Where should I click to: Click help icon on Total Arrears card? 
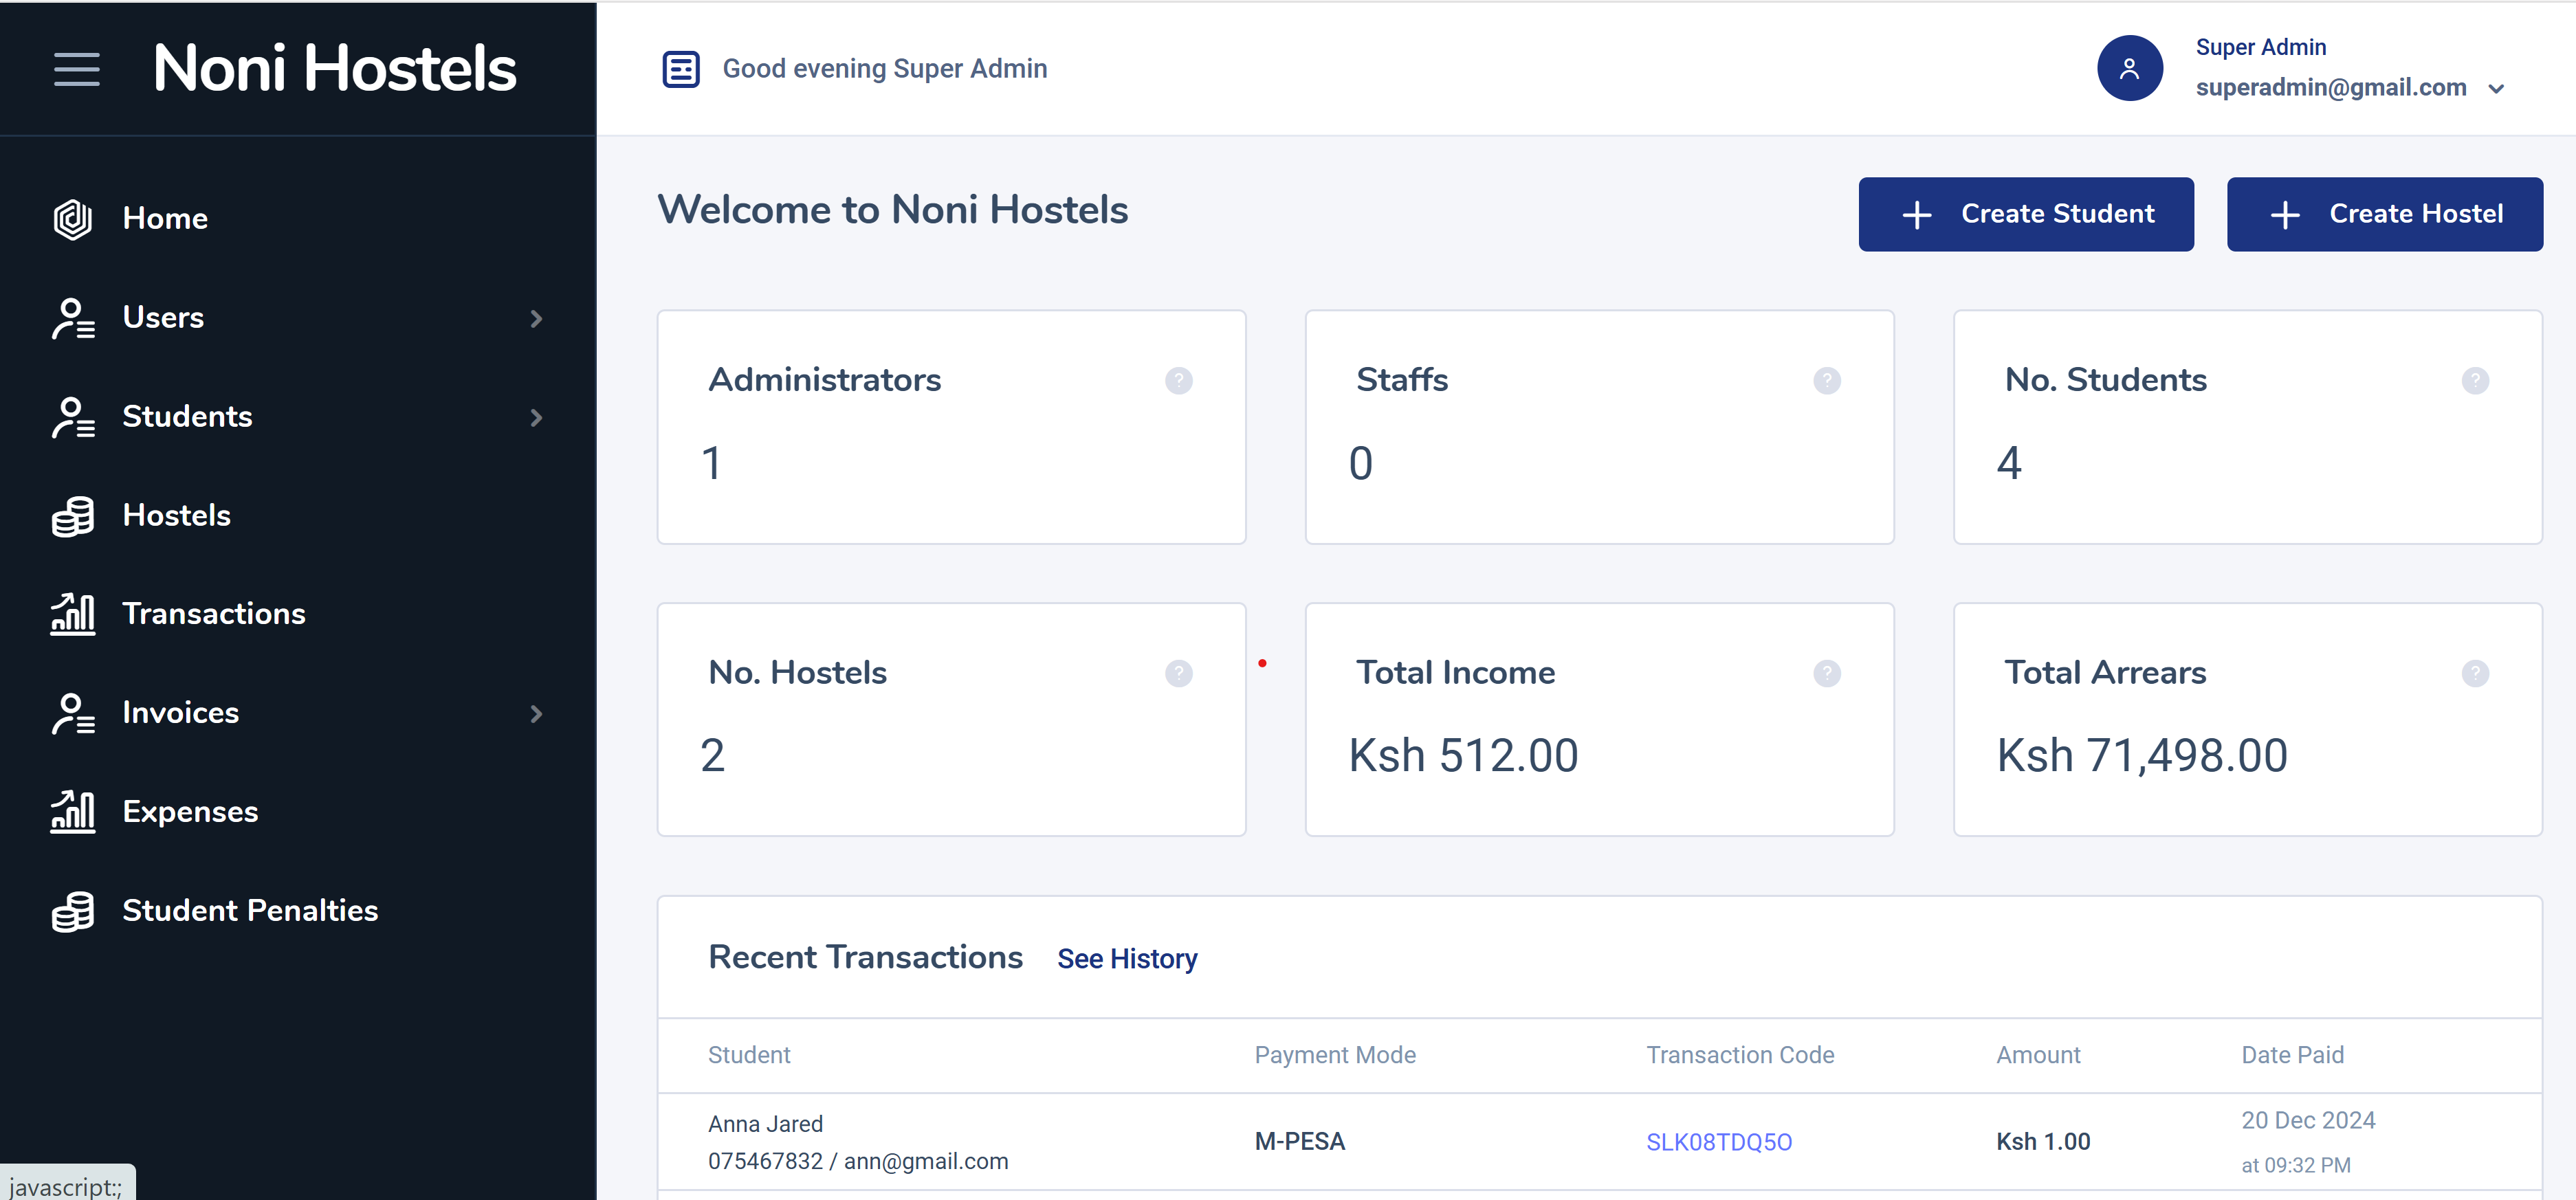tap(2474, 673)
